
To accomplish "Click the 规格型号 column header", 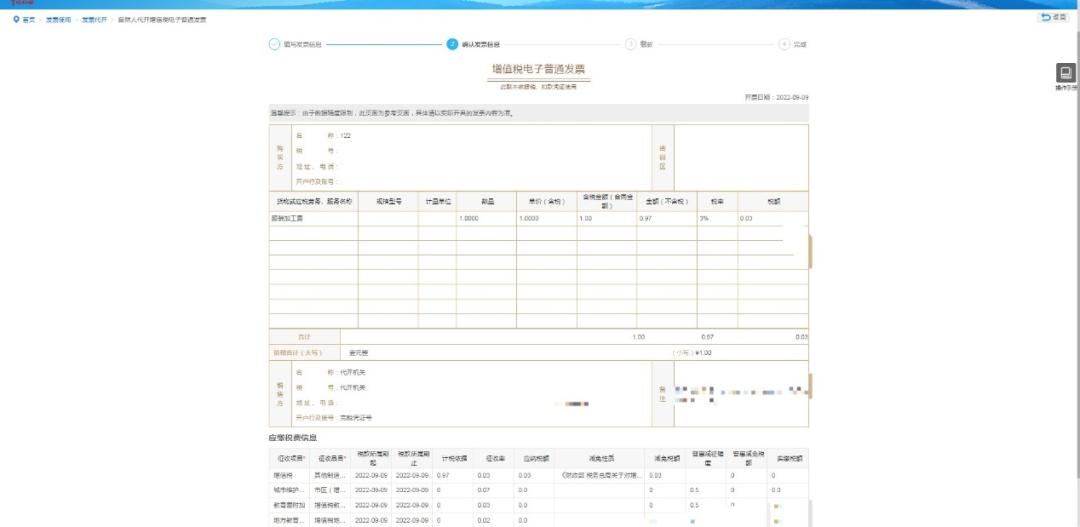I will tap(388, 202).
